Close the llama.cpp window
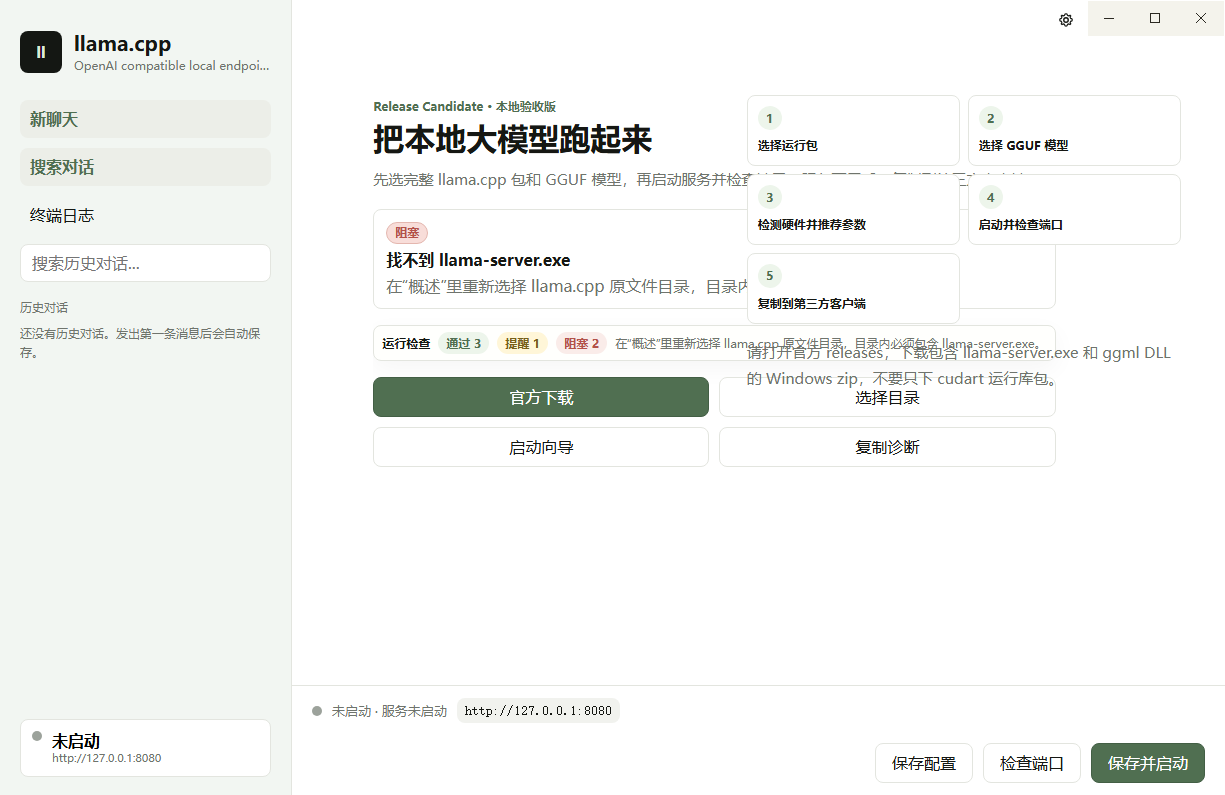Image resolution: width=1225 pixels, height=795 pixels. 1201,18
